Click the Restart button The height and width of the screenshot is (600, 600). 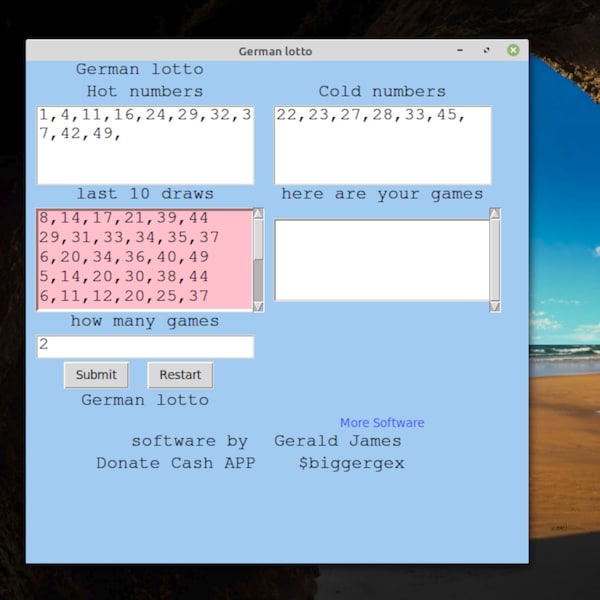coord(180,375)
